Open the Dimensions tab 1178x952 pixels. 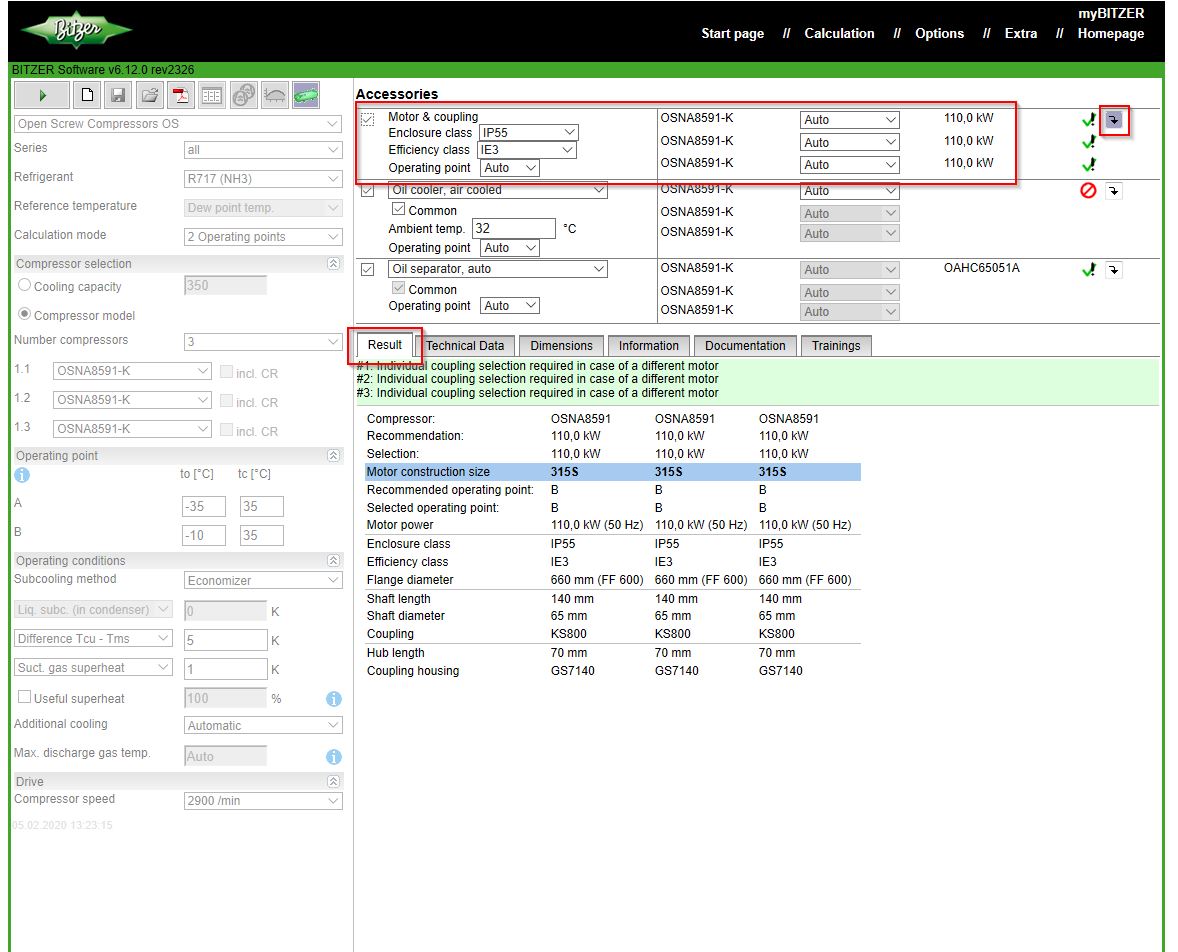(x=561, y=346)
